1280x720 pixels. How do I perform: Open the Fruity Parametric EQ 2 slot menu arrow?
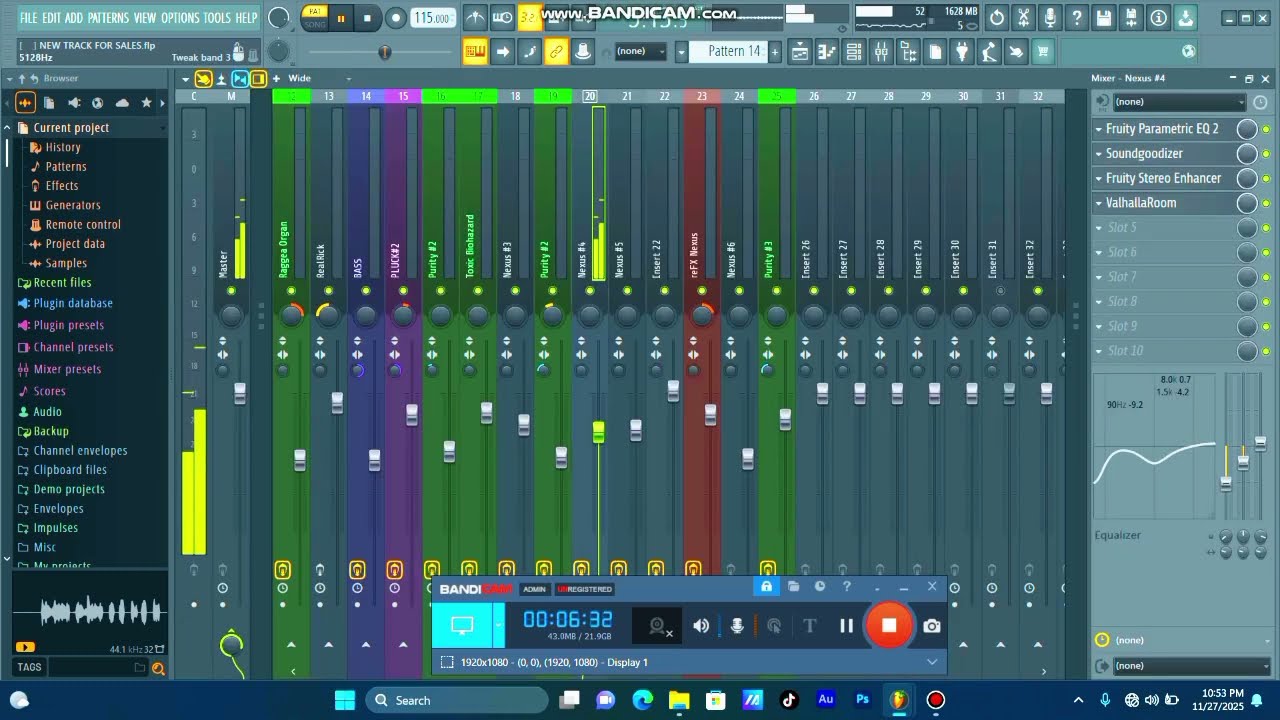(x=1098, y=129)
